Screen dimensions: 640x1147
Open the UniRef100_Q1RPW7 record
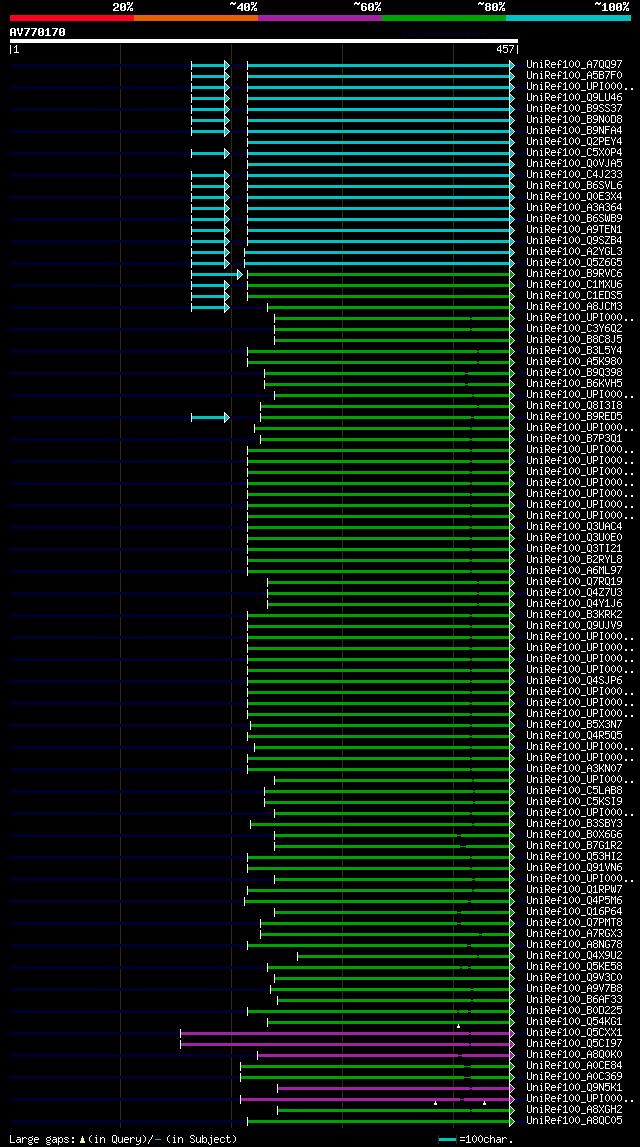[574, 890]
